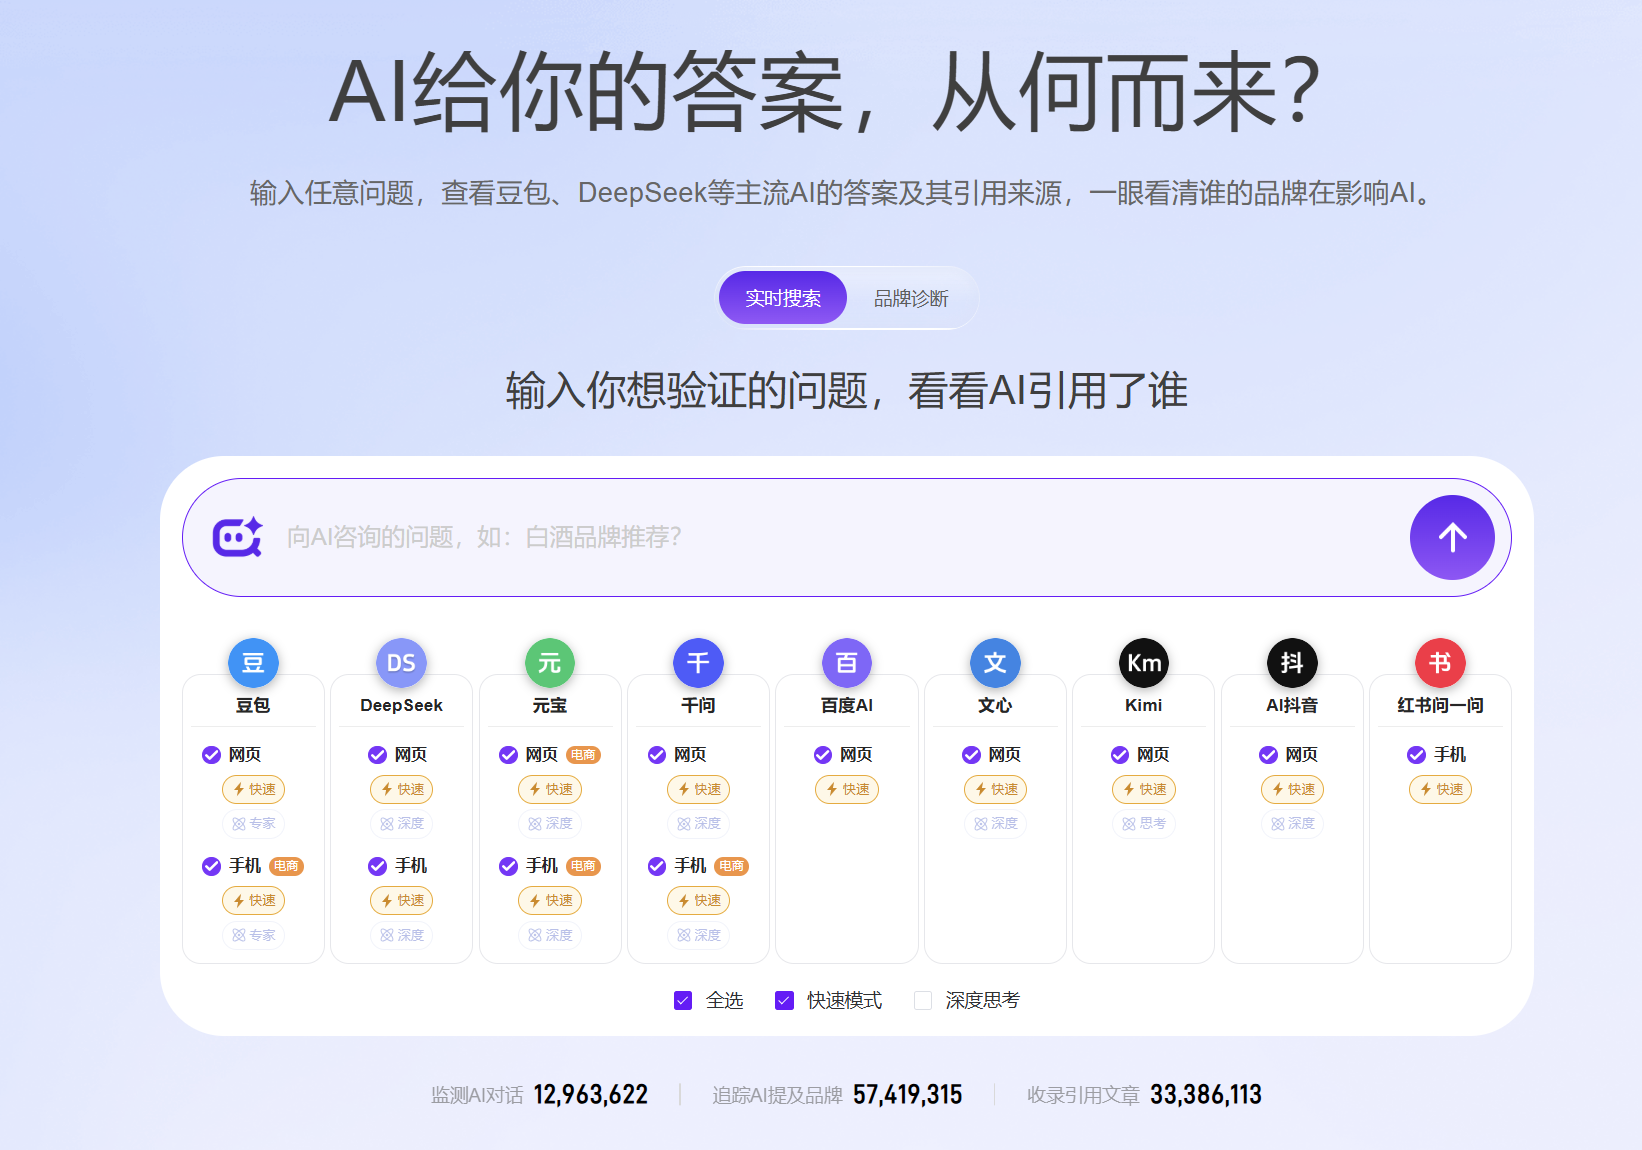Select 深度 mode under DeepSeek 手机
The image size is (1642, 1150).
[x=401, y=935]
